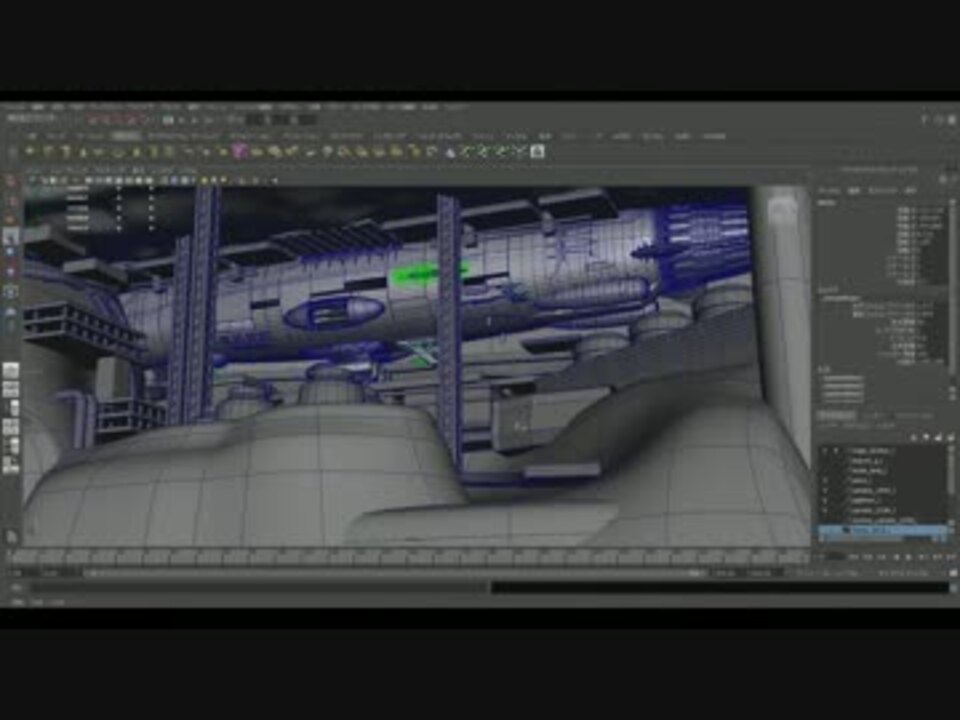Switch to the single-pane layout button in the left sidebar
This screenshot has height=720, width=960.
tap(10, 369)
